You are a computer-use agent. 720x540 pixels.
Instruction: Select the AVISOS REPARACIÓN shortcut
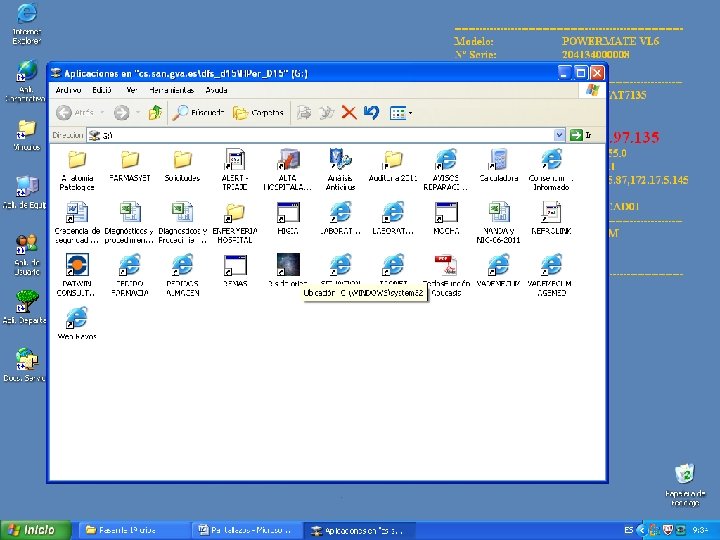point(446,169)
